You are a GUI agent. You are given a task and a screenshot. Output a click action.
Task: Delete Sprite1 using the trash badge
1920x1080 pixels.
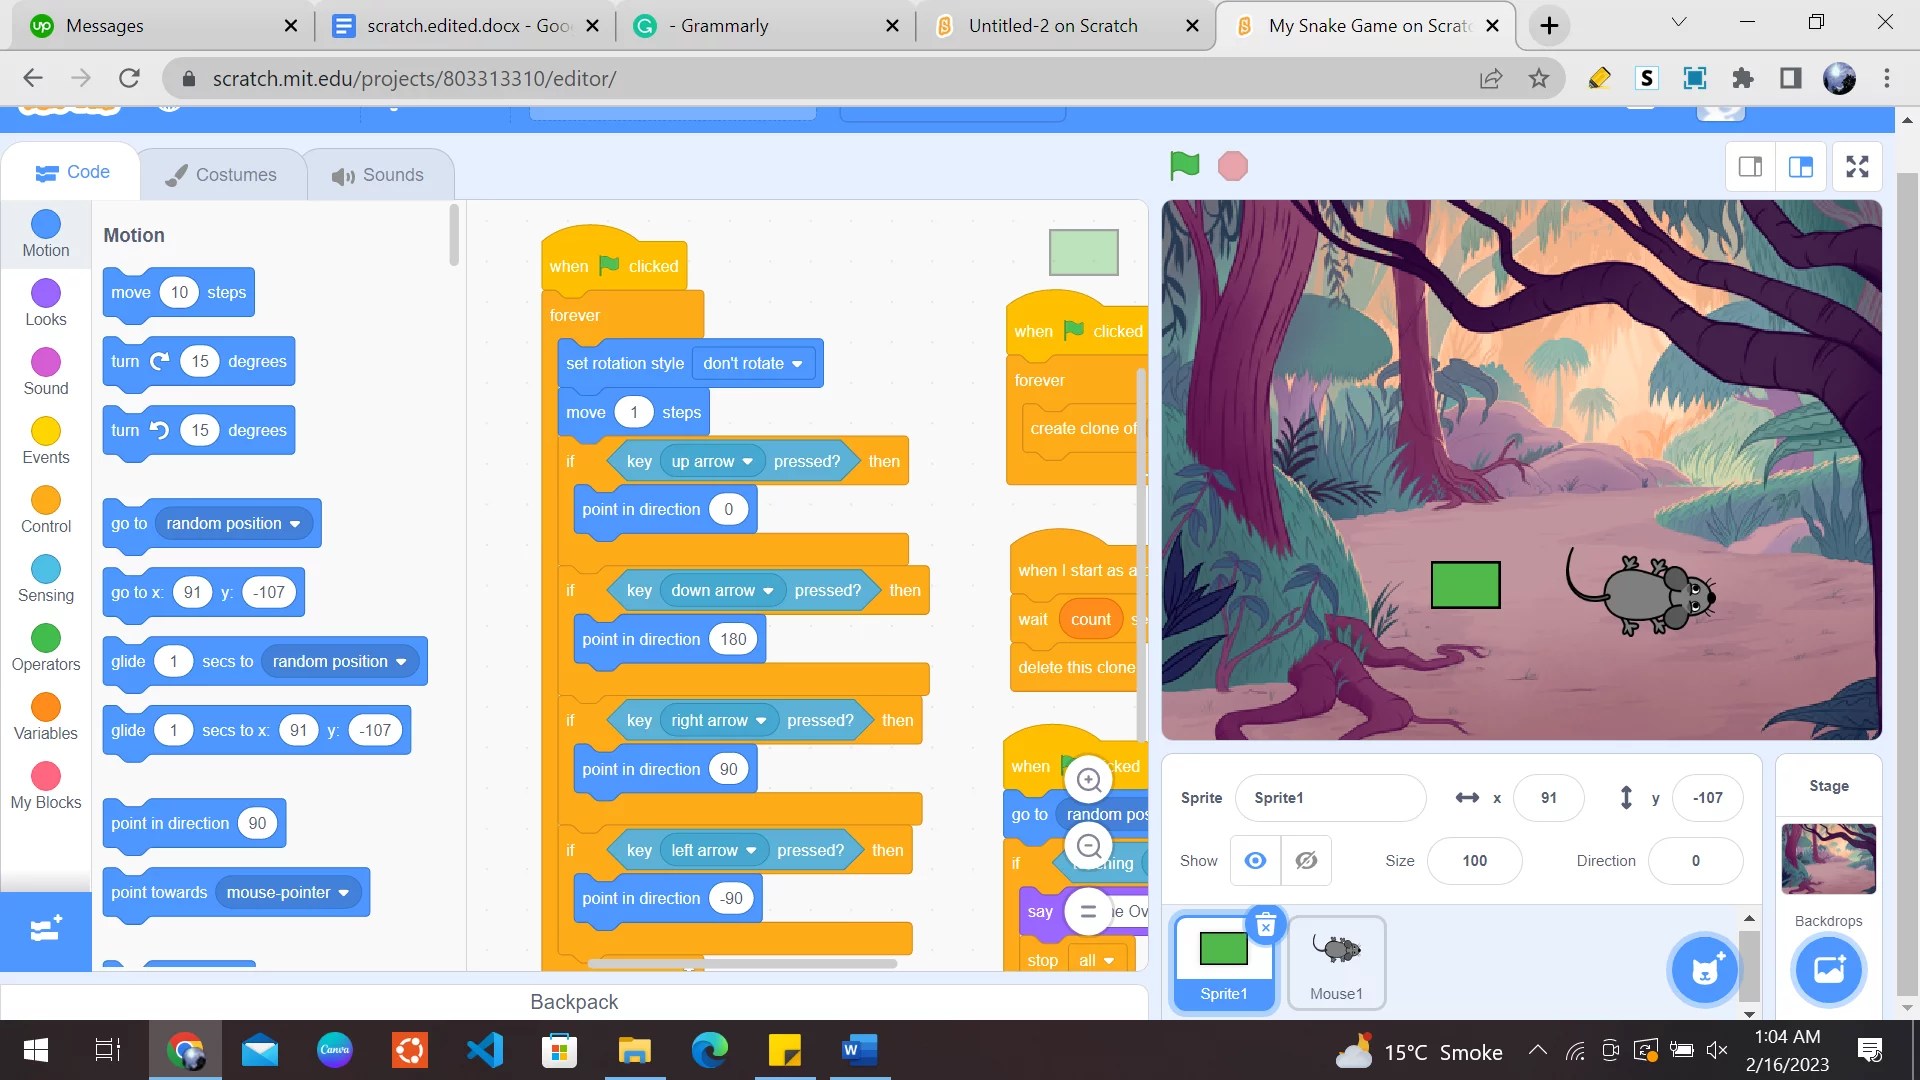tap(1265, 925)
